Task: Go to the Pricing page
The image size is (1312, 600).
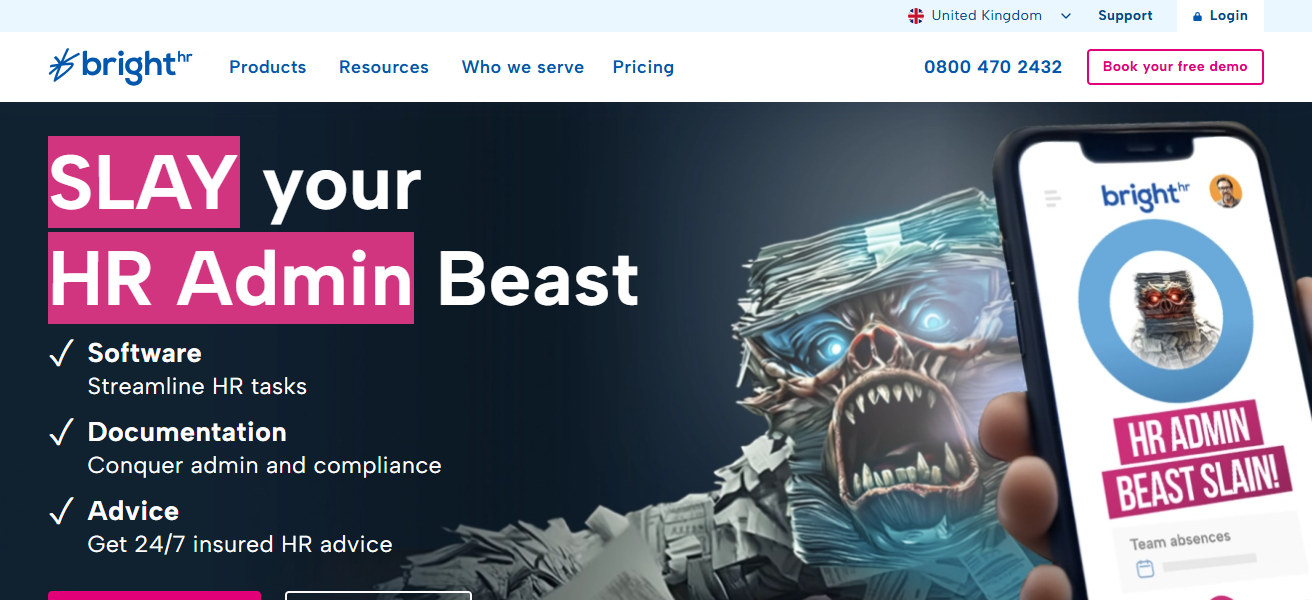Action: 643,67
